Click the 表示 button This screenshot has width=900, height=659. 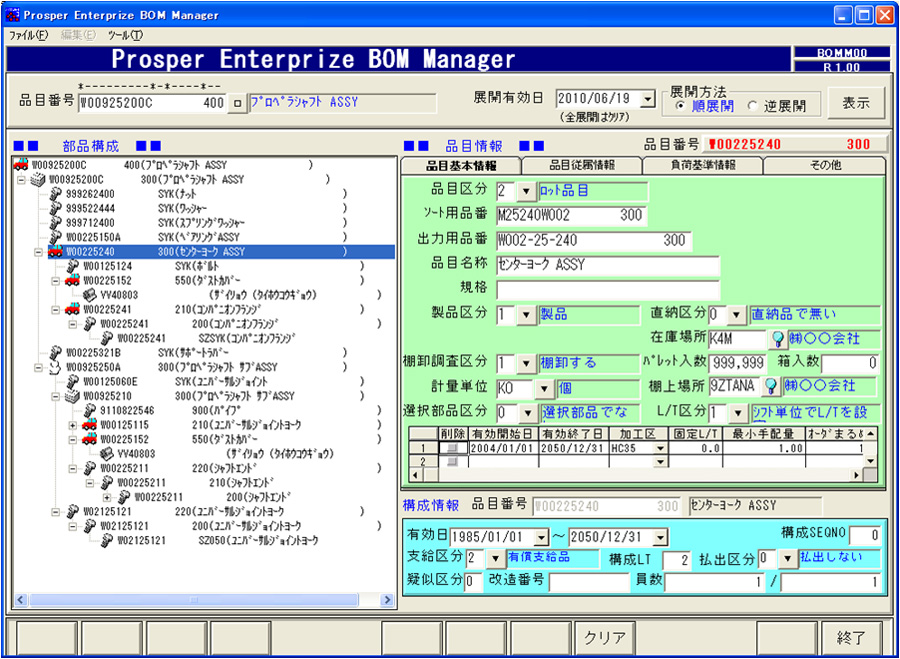click(856, 104)
